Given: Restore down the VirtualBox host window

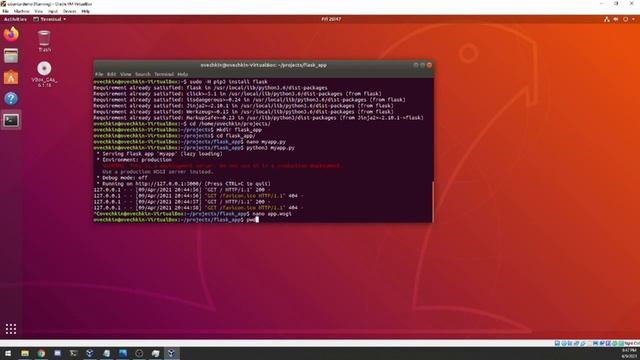Looking at the screenshot, I should tap(616, 4).
